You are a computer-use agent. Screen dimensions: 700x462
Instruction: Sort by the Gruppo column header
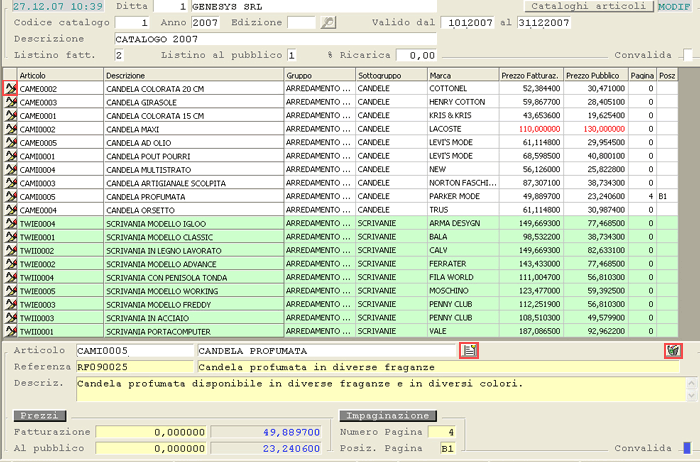click(x=320, y=75)
